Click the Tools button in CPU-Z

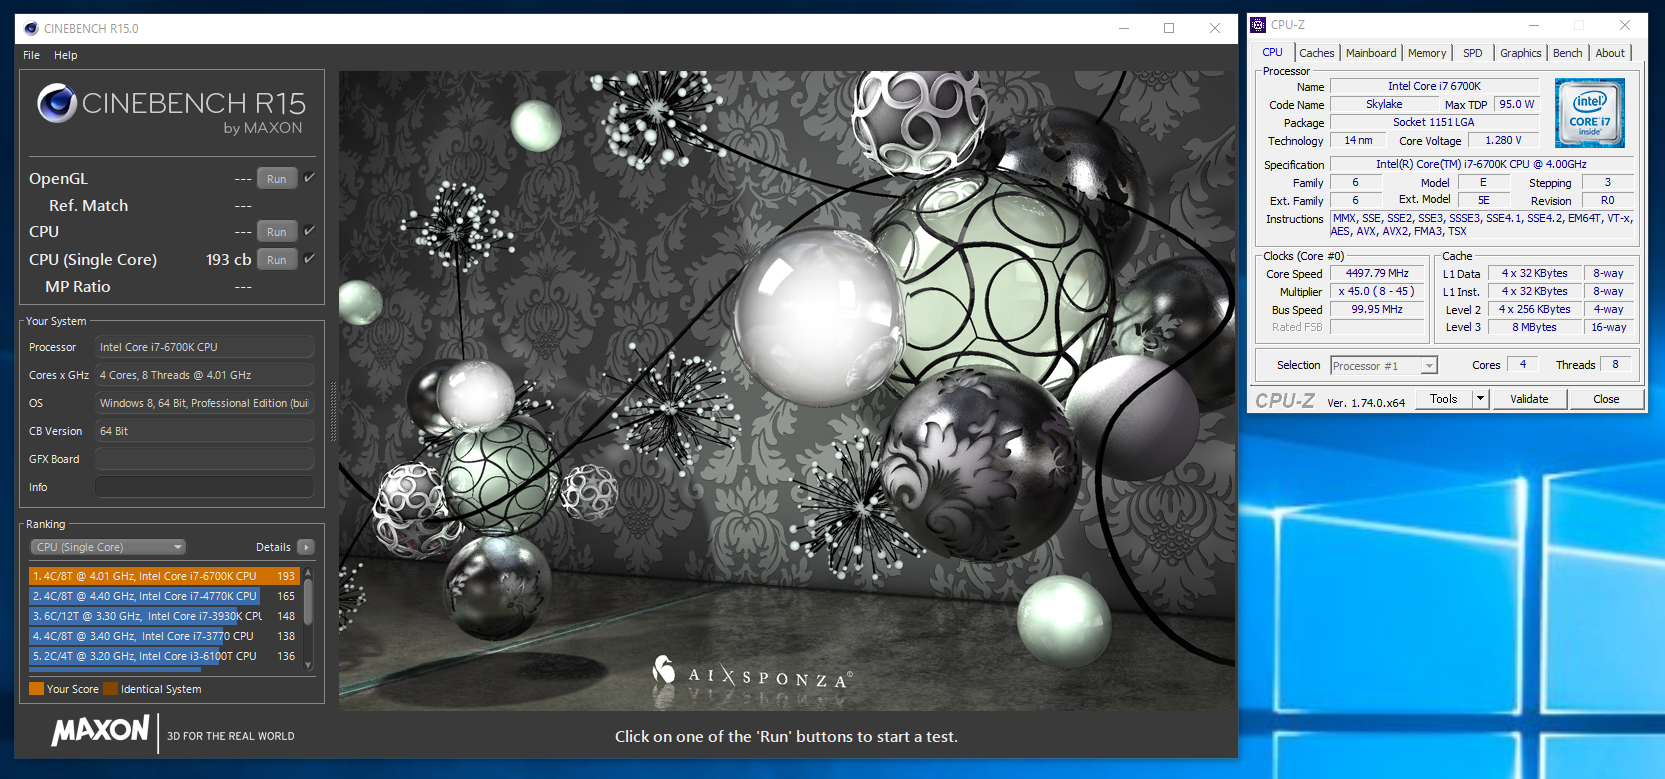(1444, 399)
